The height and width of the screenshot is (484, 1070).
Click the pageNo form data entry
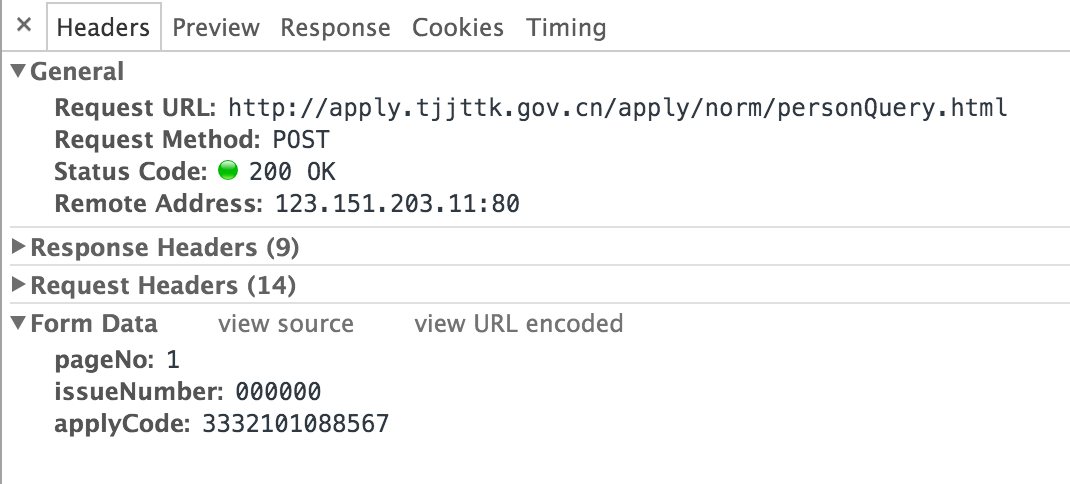click(117, 360)
